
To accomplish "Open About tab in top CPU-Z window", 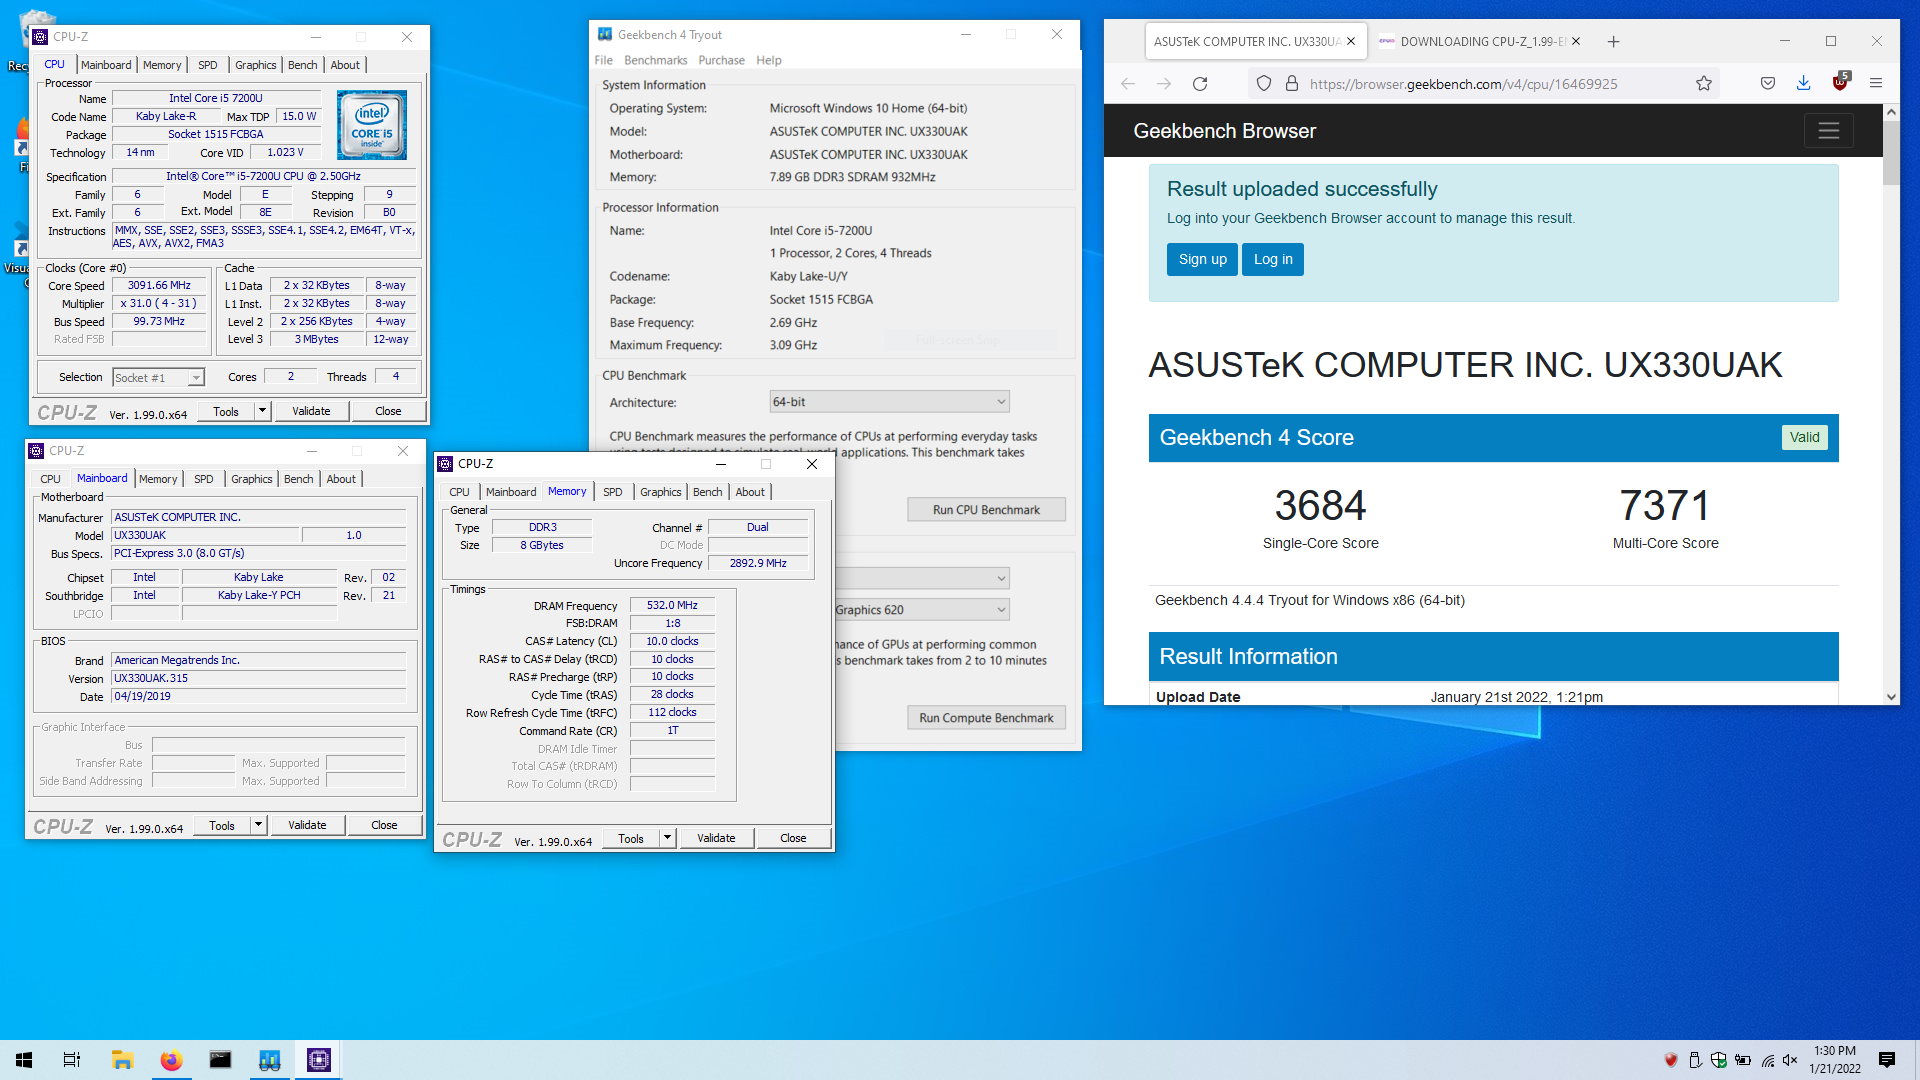I will tap(345, 65).
